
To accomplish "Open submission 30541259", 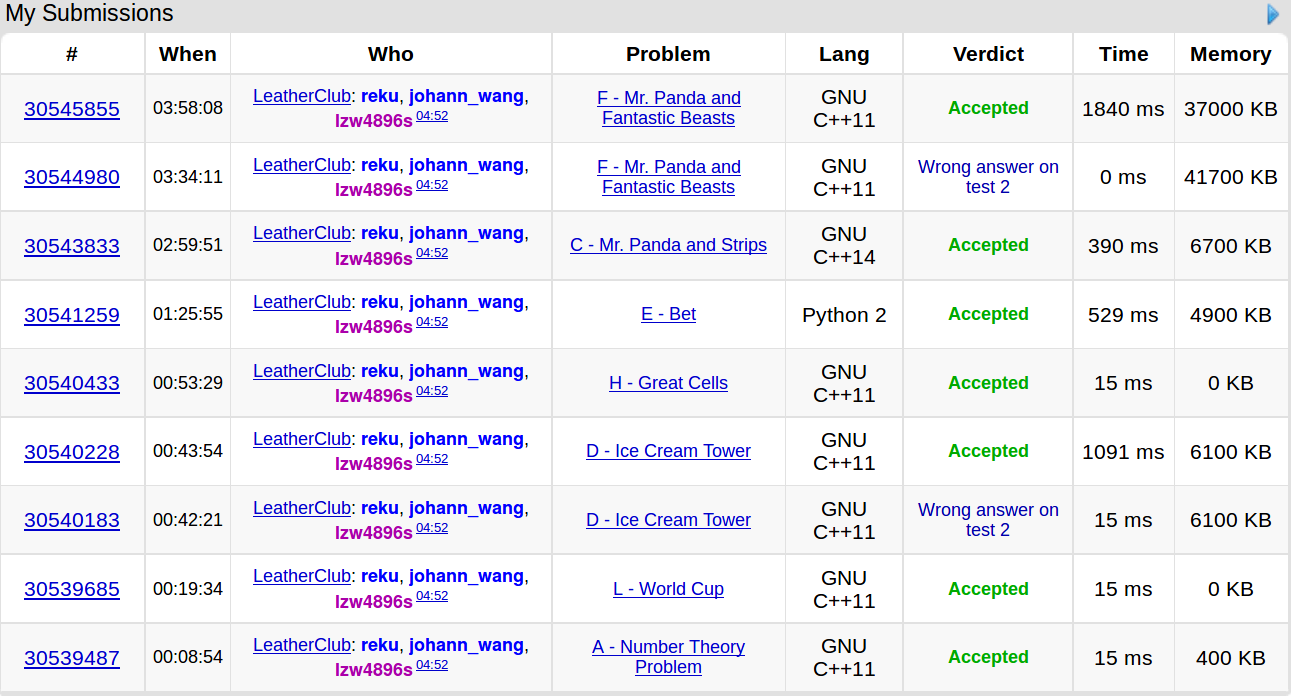I will [72, 315].
